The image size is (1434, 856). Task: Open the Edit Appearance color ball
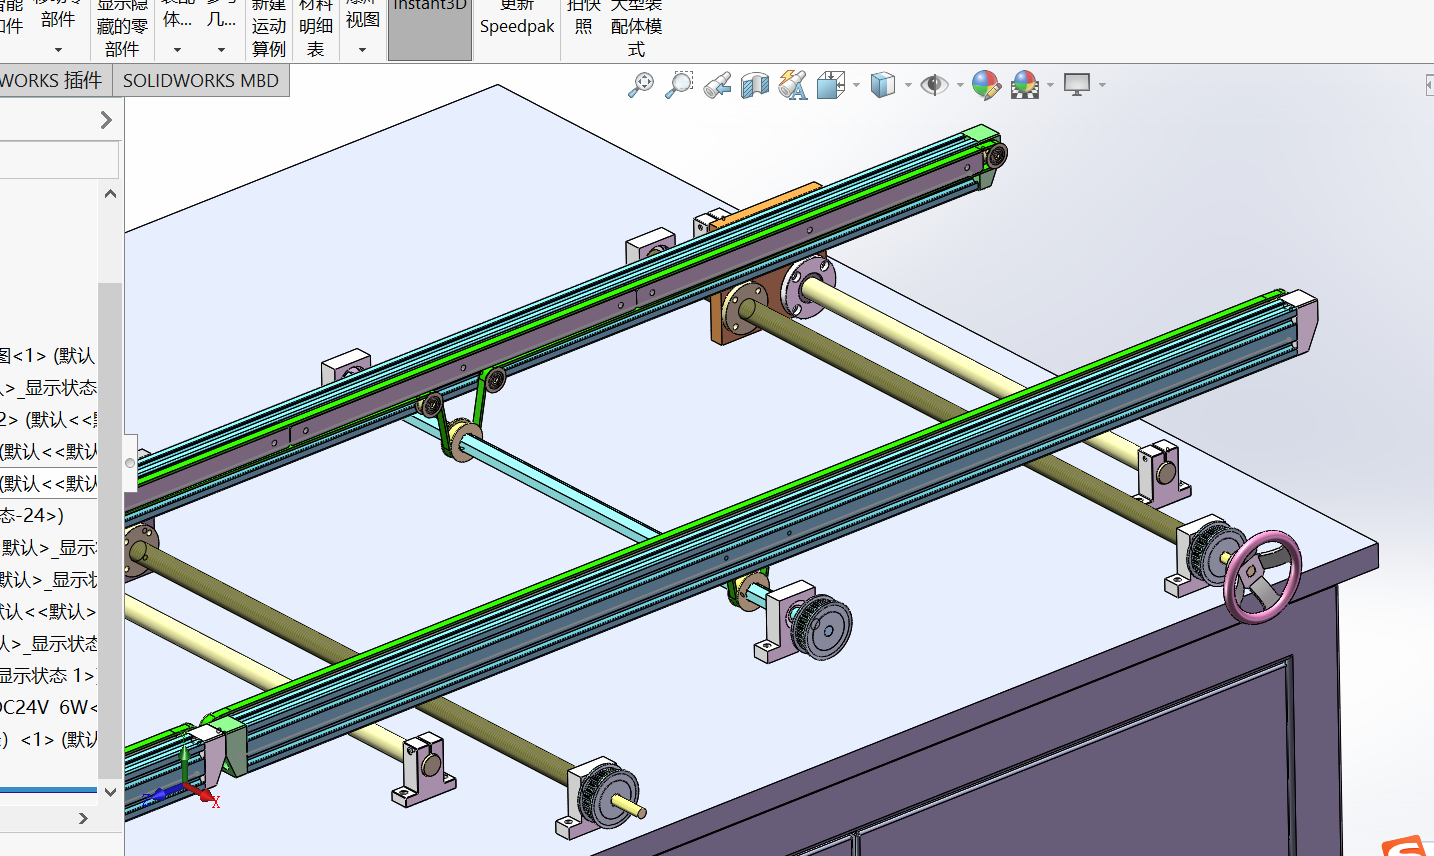tap(985, 85)
